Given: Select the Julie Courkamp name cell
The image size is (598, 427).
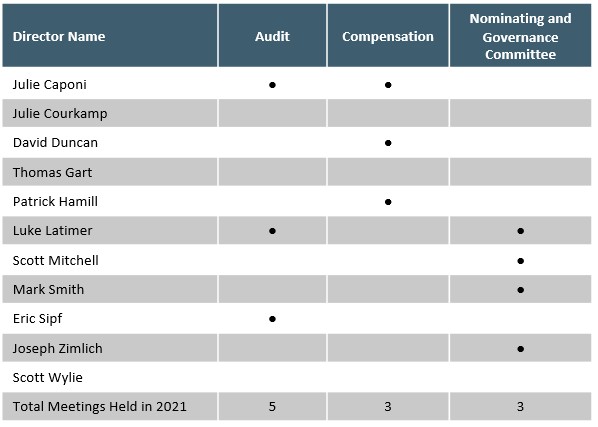Looking at the screenshot, I should 110,113.
